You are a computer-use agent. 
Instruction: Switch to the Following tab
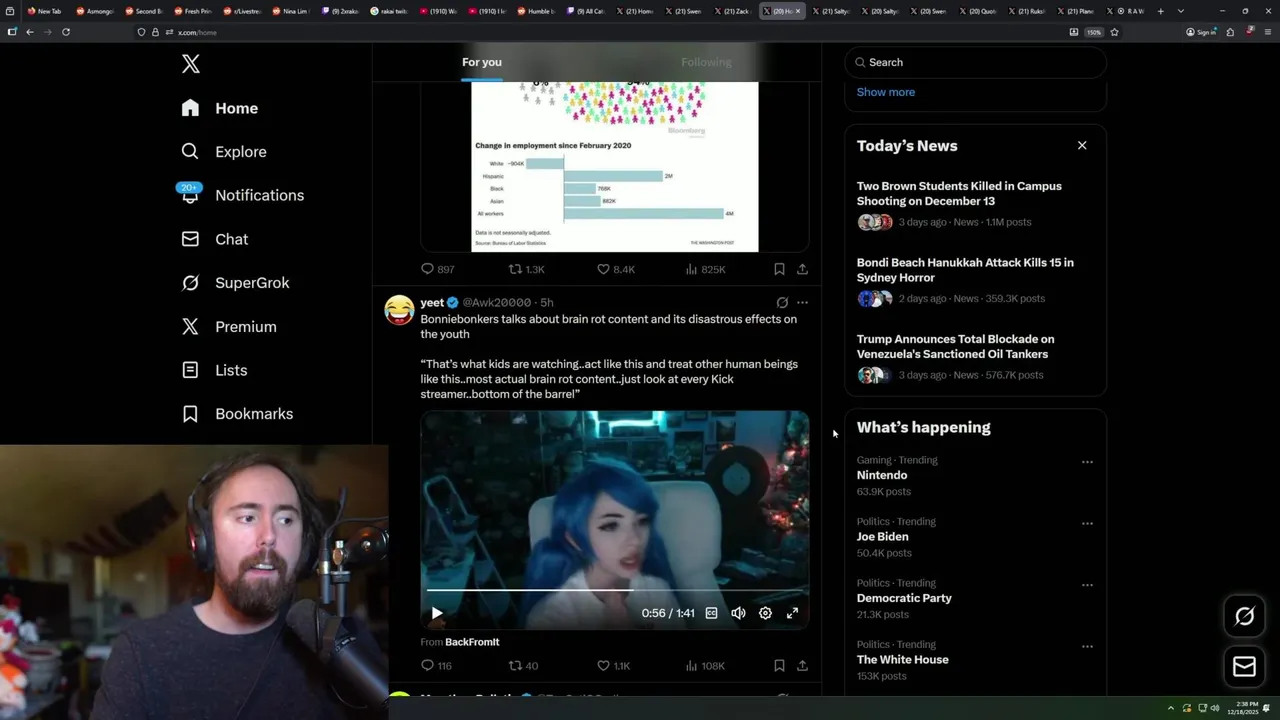706,62
